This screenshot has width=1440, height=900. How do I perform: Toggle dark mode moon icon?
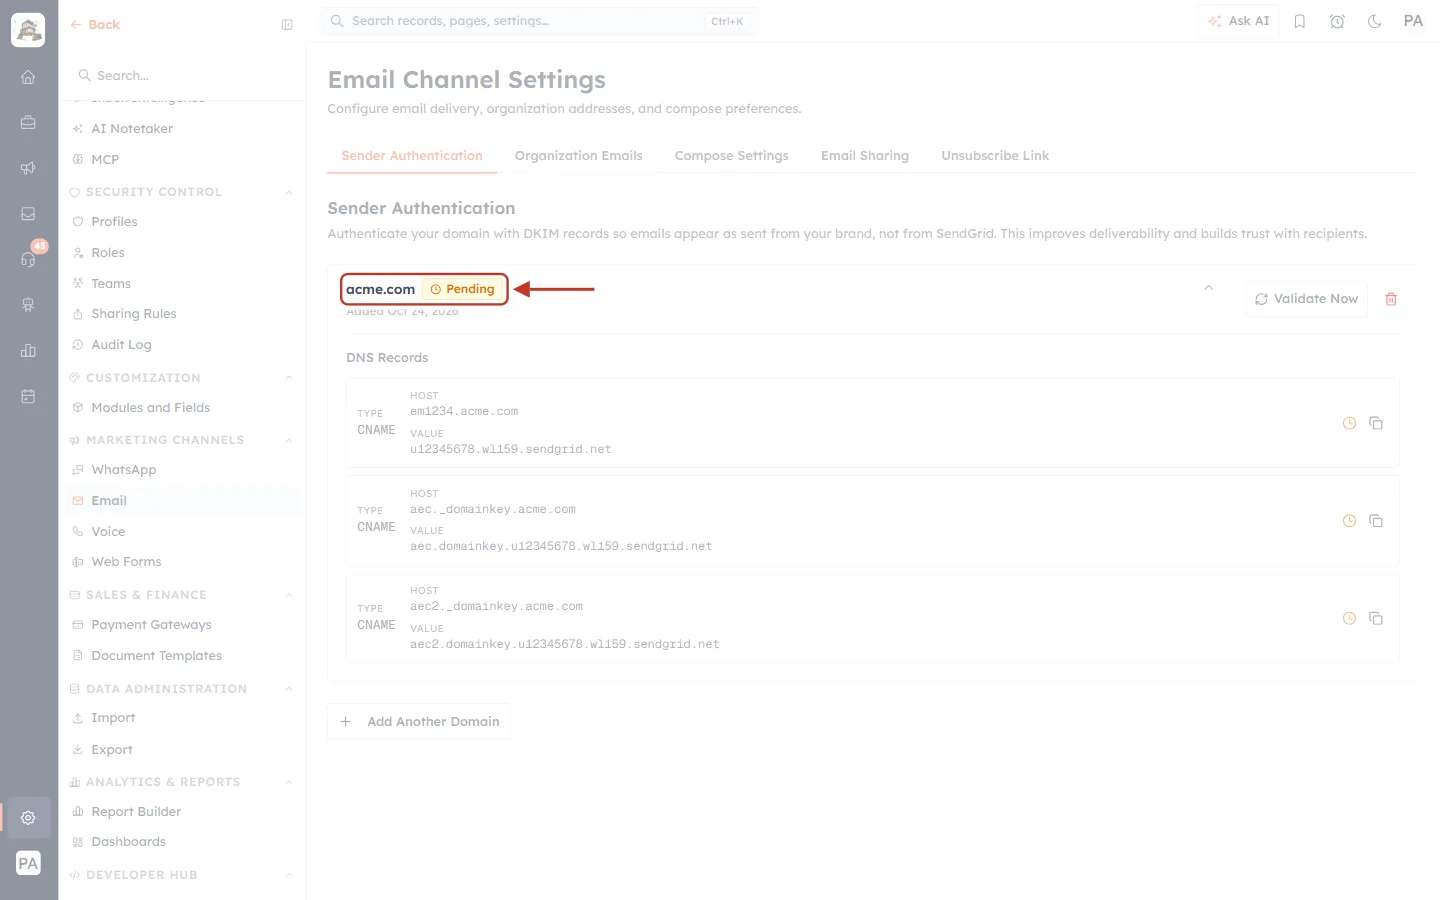click(x=1375, y=21)
